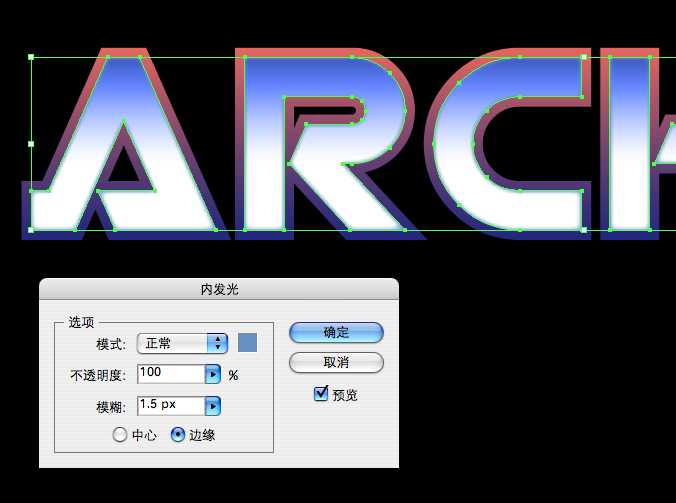Expand the 模糊 blur arrow menu
Image resolution: width=676 pixels, height=503 pixels.
click(x=212, y=405)
